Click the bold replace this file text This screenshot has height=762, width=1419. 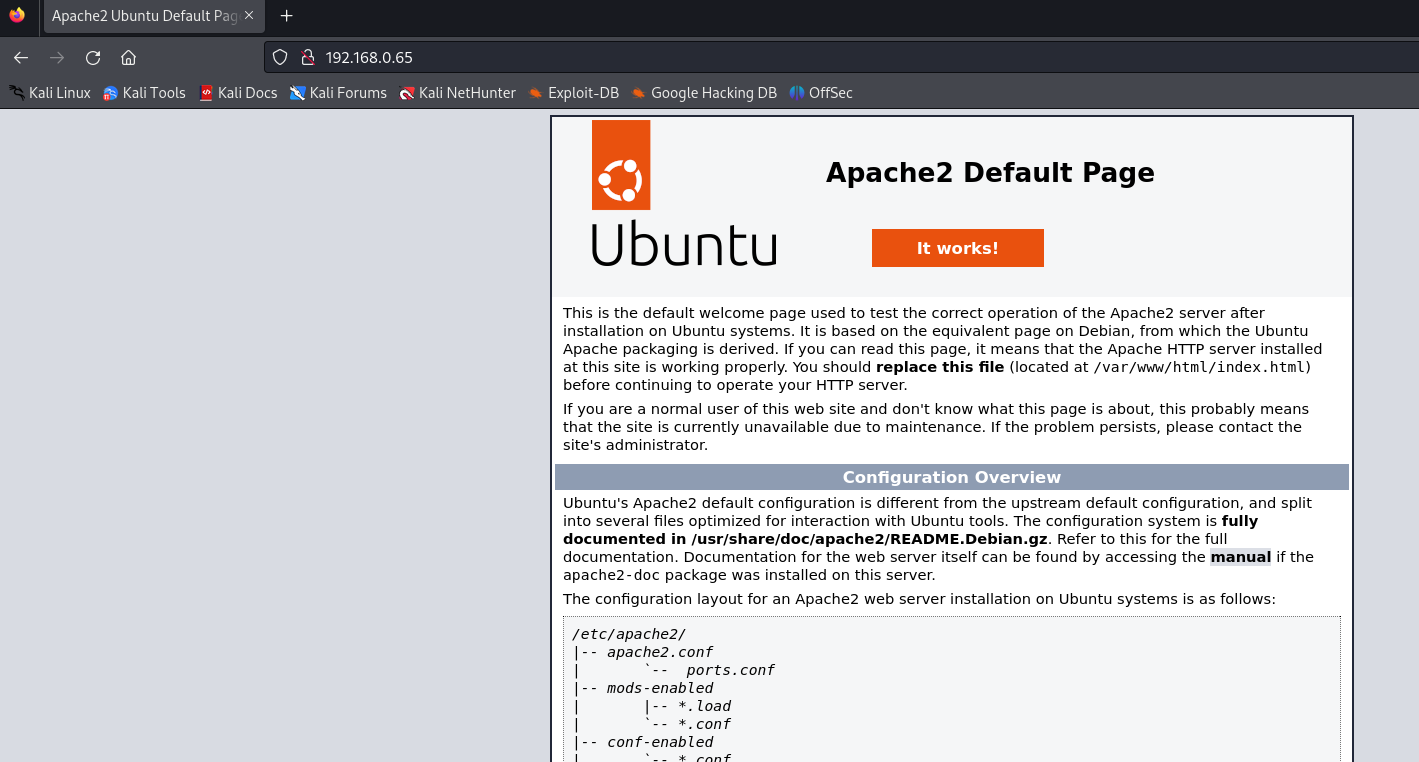click(x=940, y=367)
